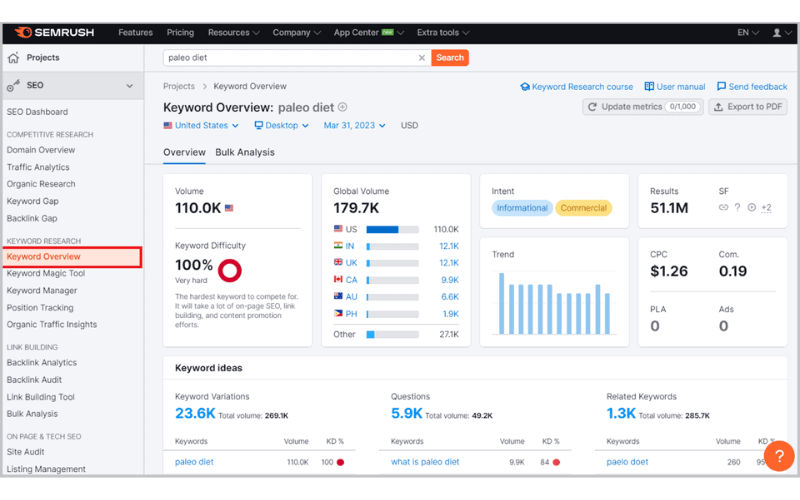Screen dimensions: 800x500
Task: Open the Pricing menu item
Action: [180, 33]
